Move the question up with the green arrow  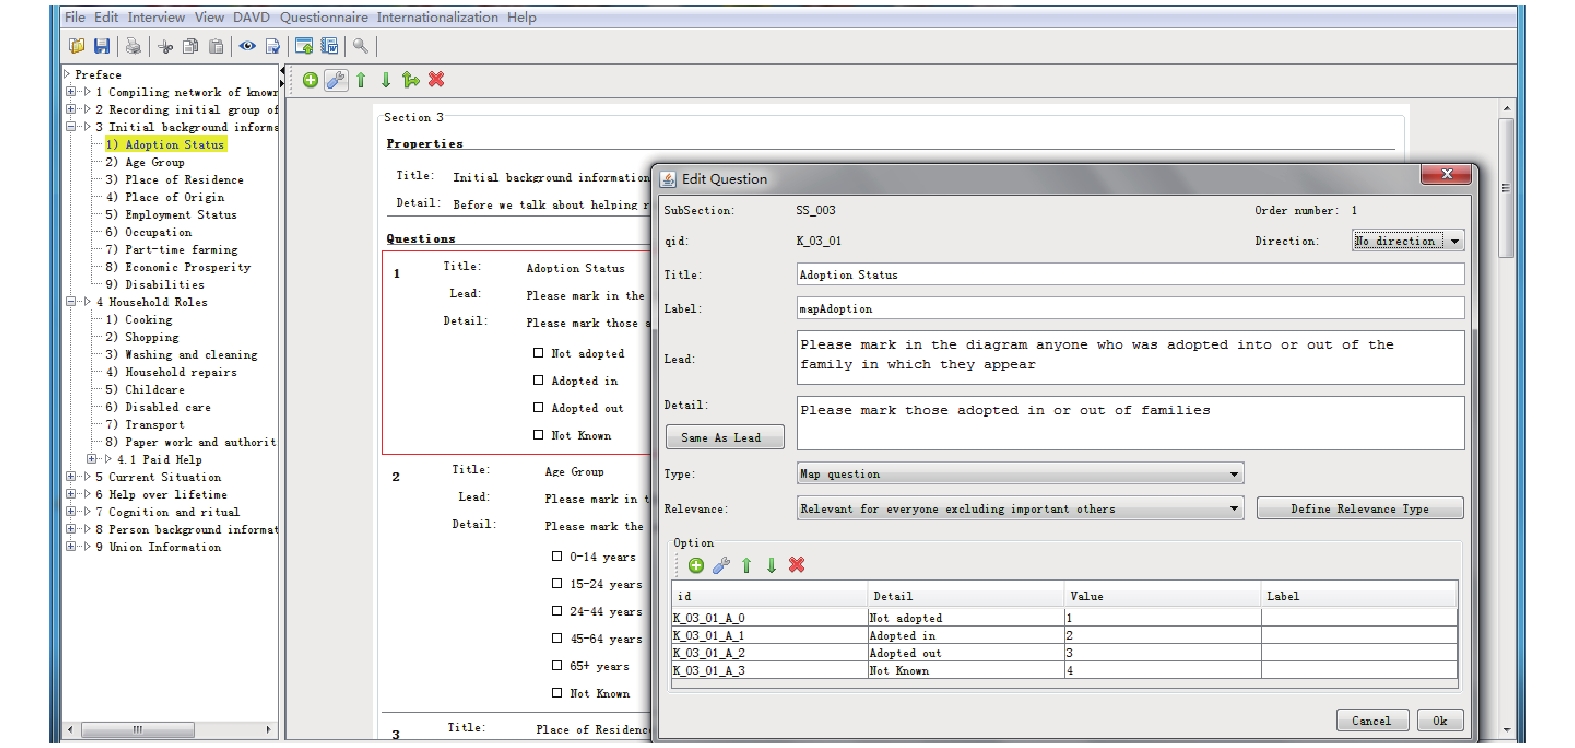point(361,80)
